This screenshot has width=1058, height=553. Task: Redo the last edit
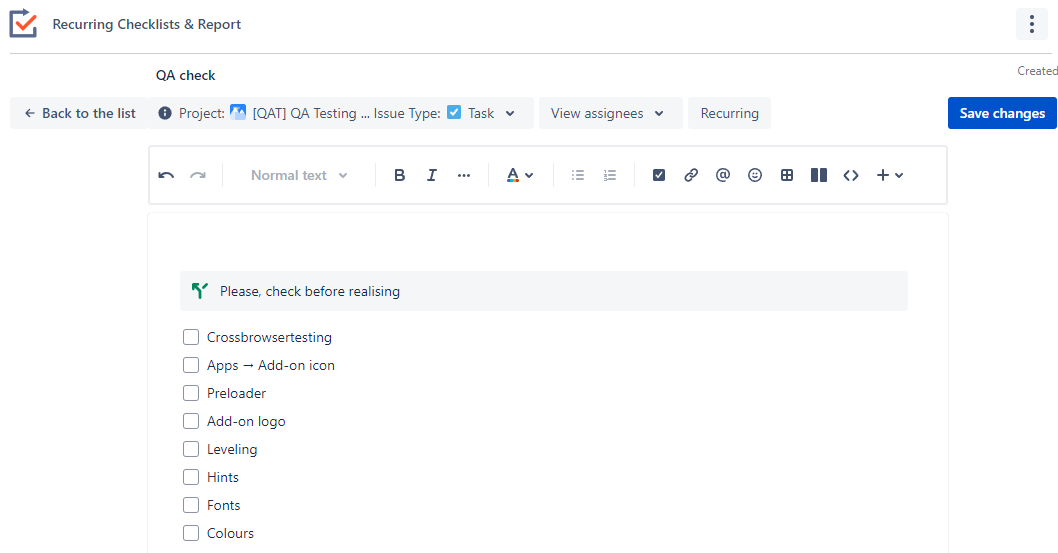tap(198, 175)
